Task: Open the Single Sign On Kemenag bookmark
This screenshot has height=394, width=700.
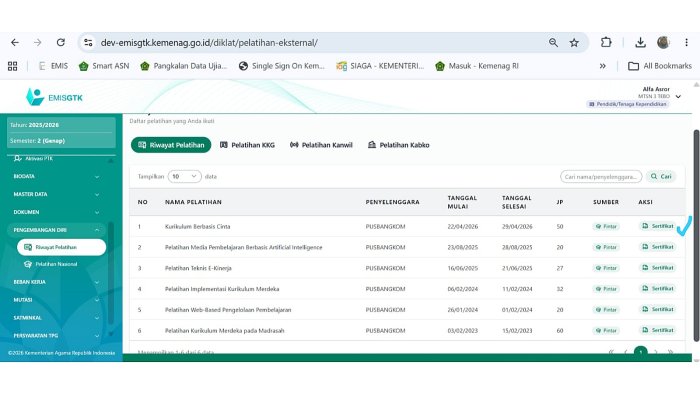Action: pos(282,66)
